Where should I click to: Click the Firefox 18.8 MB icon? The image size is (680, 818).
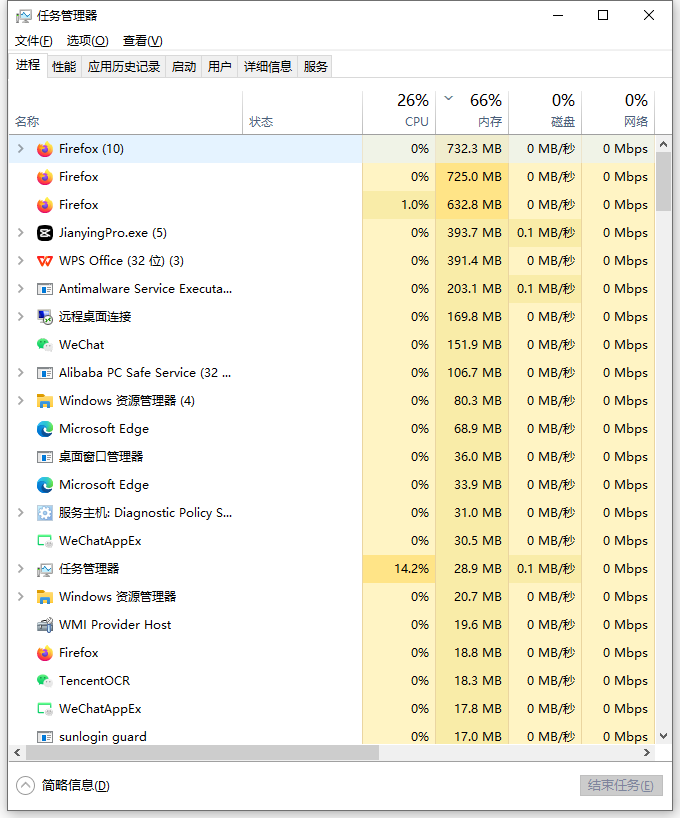click(45, 653)
